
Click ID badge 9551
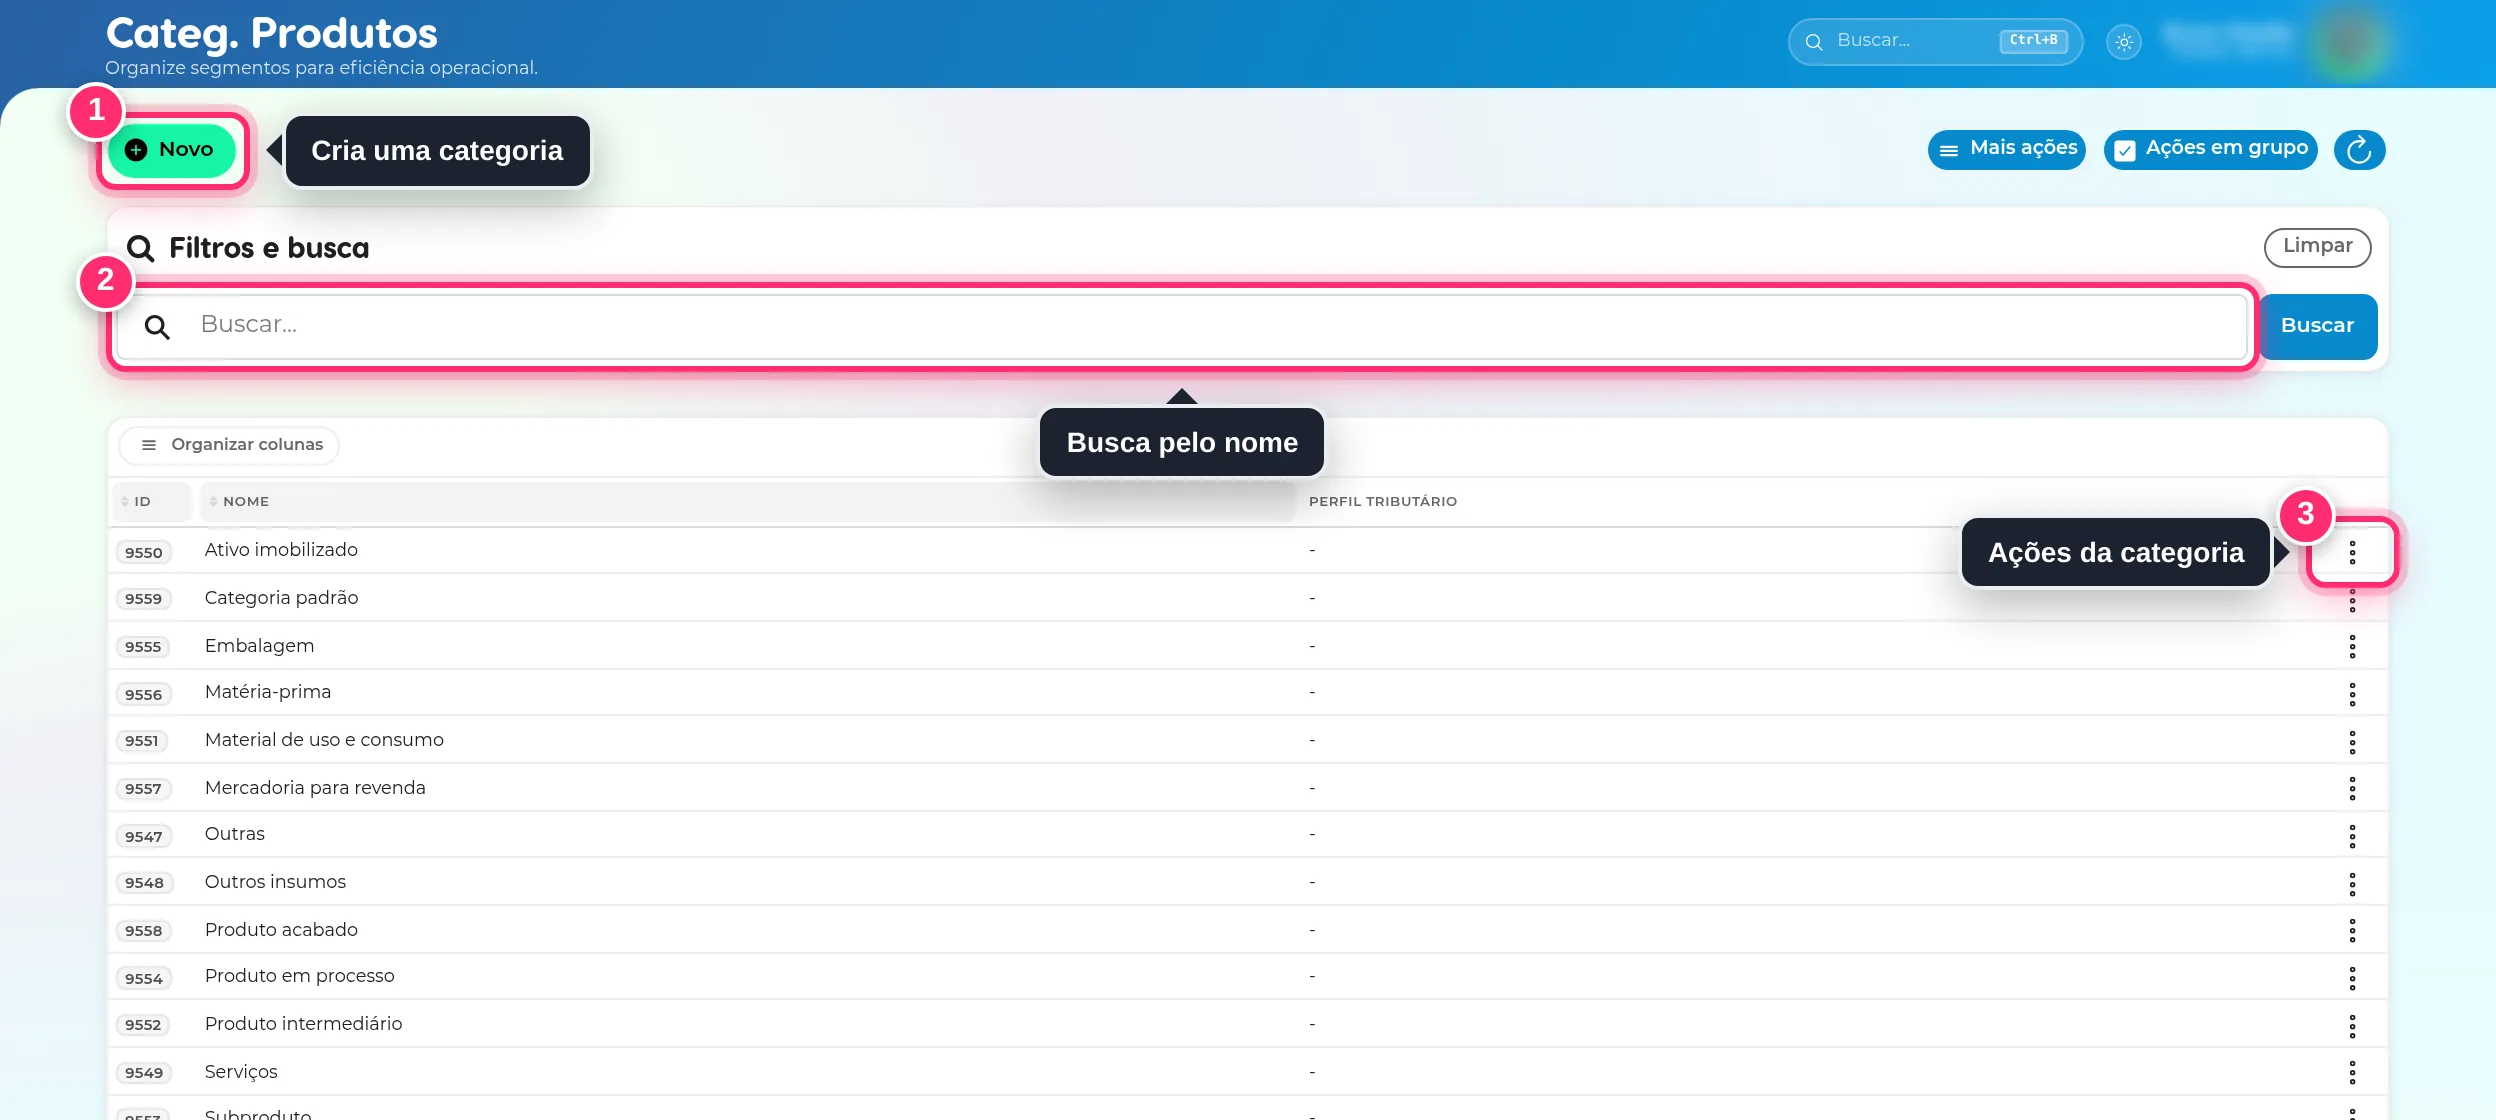[142, 741]
